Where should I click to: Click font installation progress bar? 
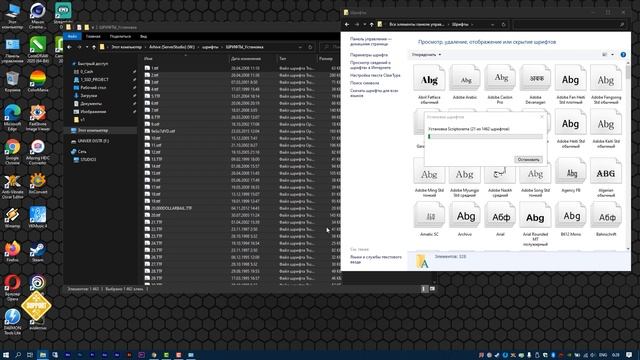click(x=485, y=137)
